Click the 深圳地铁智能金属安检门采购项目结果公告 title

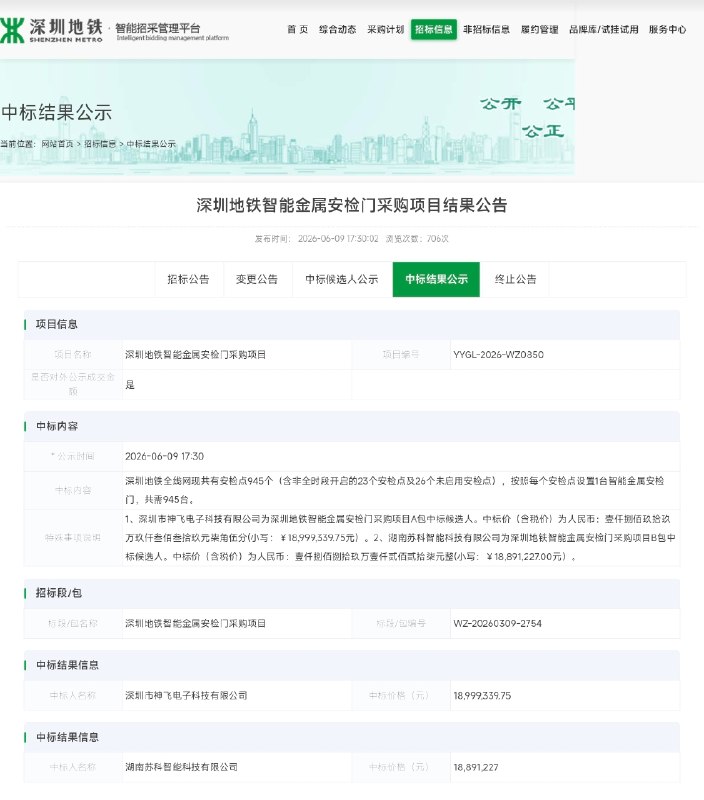pyautogui.click(x=352, y=205)
